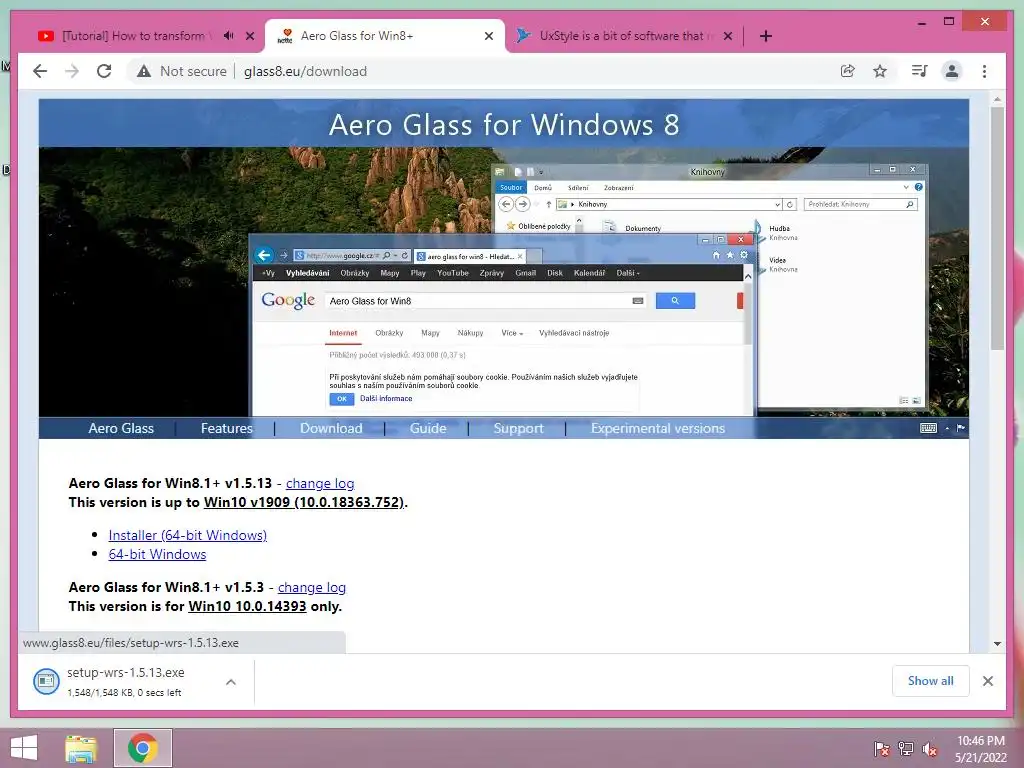
Task: Close the UxStyle tab
Action: coord(728,36)
